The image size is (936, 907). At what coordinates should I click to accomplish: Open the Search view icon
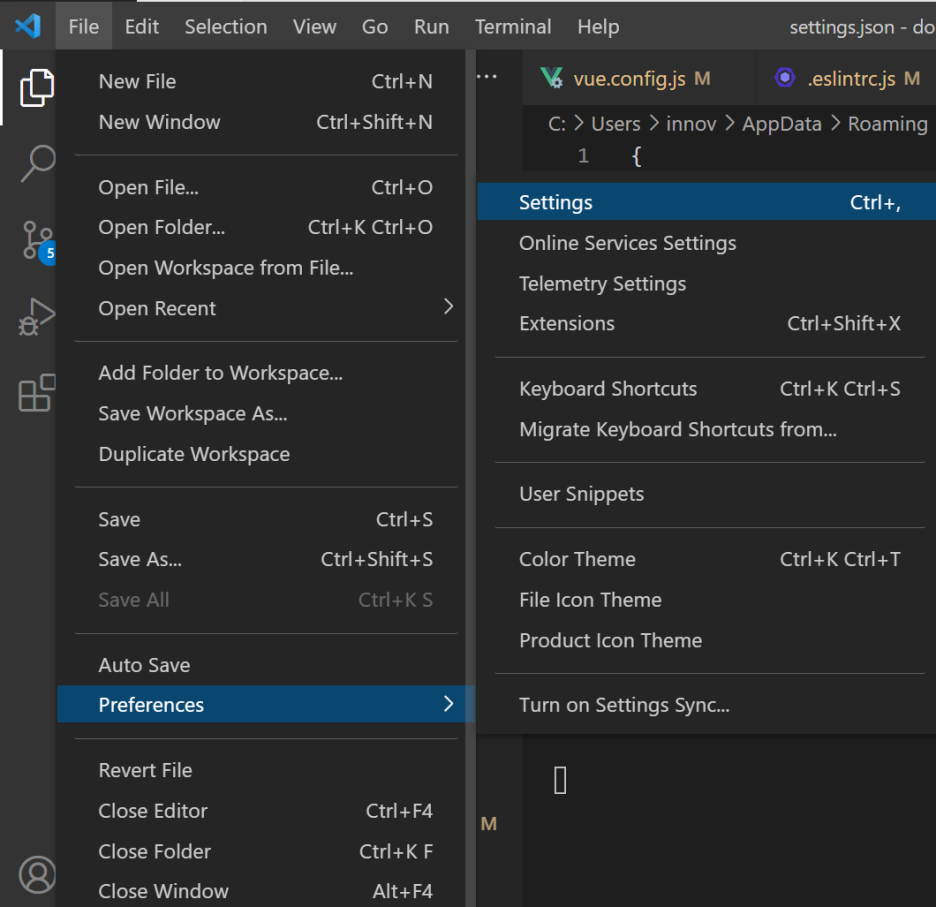37,163
